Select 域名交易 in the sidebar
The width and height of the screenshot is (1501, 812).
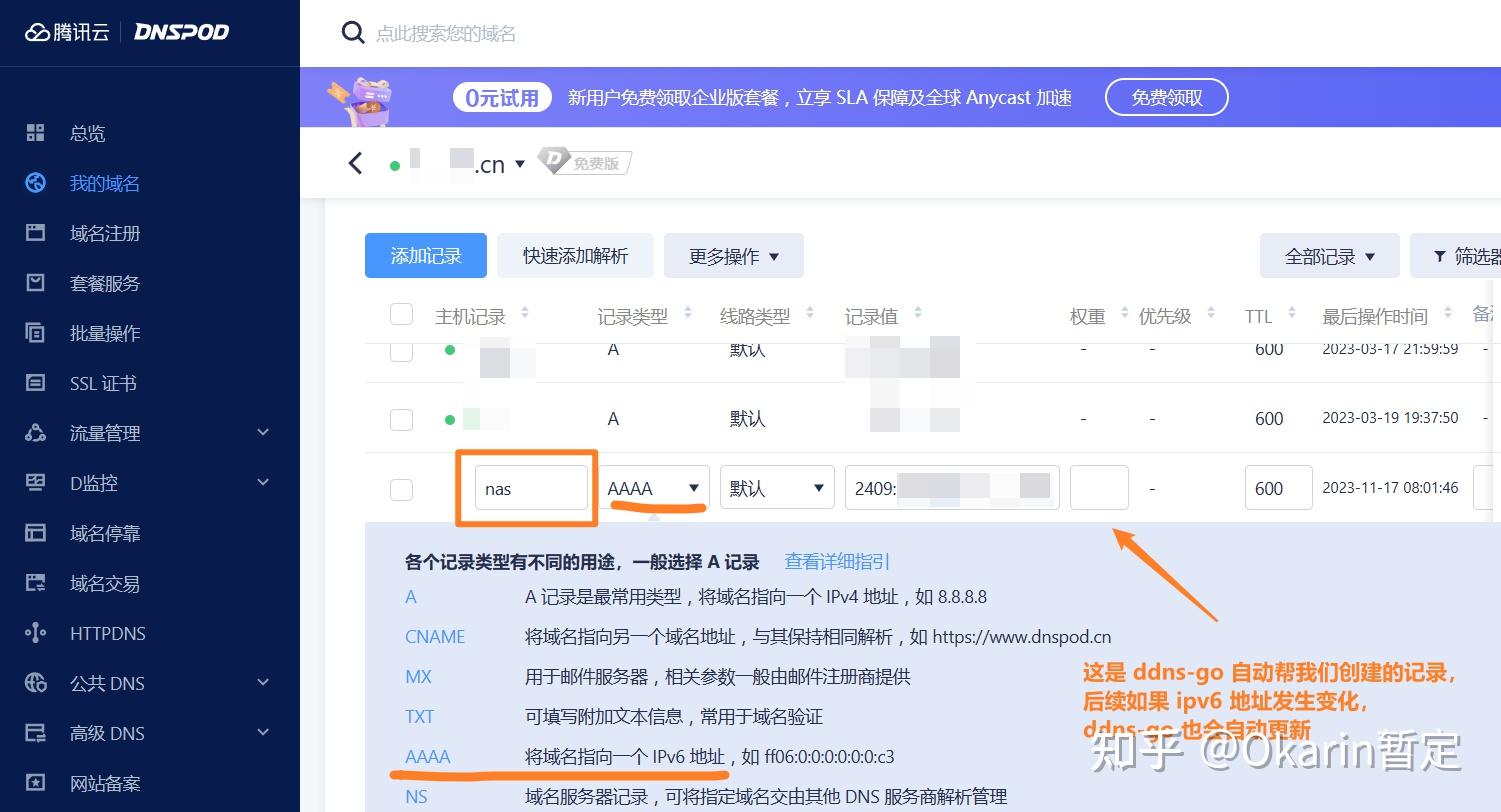coord(103,583)
